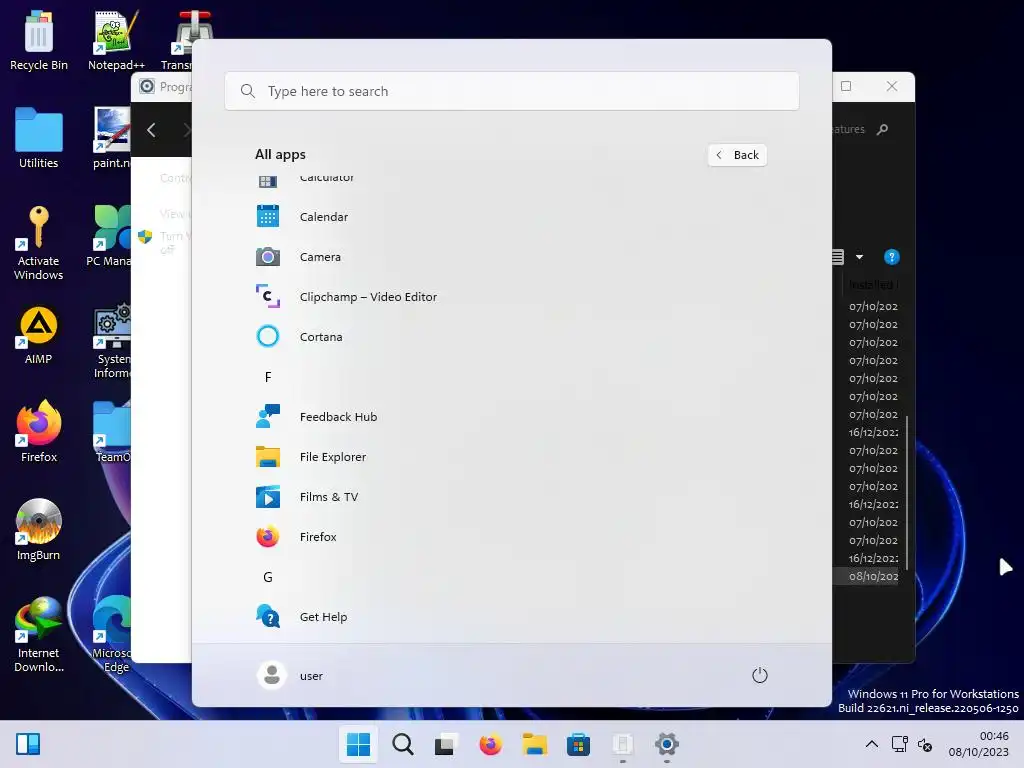Click search icon in Programs window
1024x768 pixels.
click(x=882, y=129)
